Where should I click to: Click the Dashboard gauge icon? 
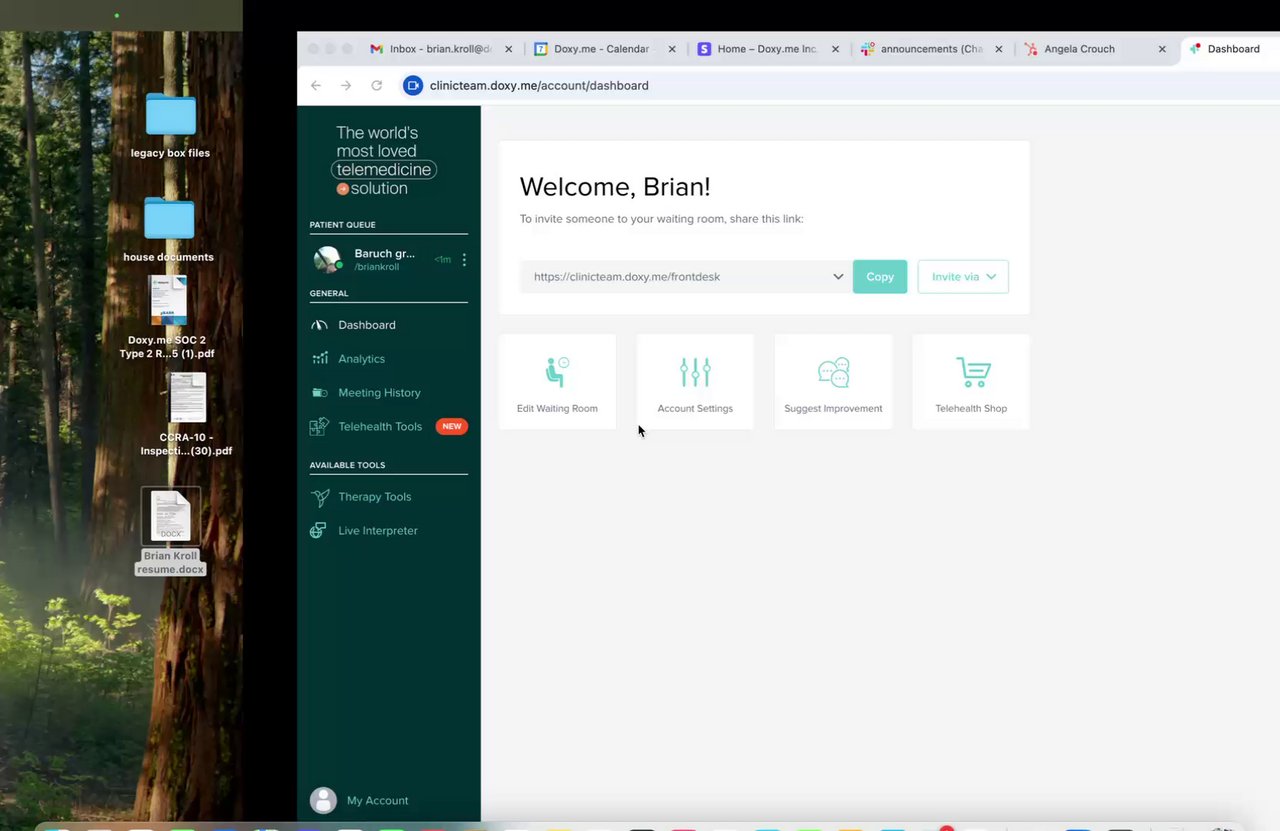[319, 325]
